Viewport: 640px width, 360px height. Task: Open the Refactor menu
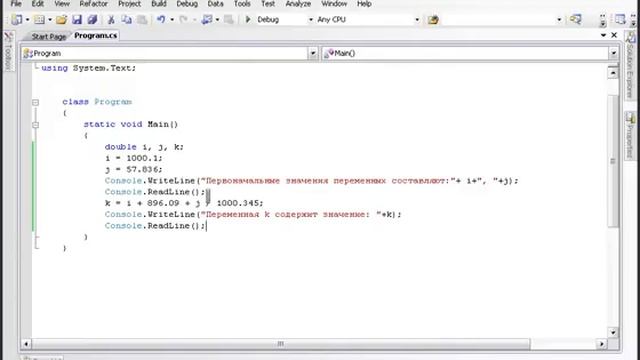pyautogui.click(x=93, y=4)
